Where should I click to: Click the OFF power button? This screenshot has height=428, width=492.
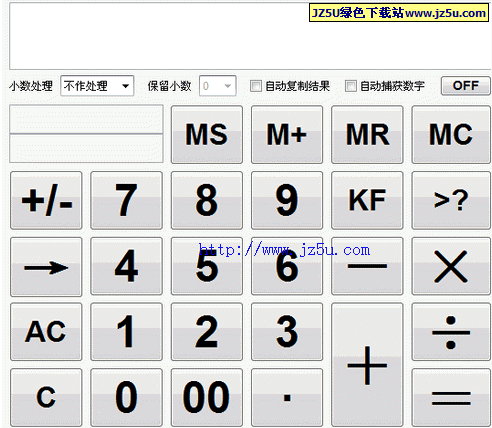click(465, 86)
